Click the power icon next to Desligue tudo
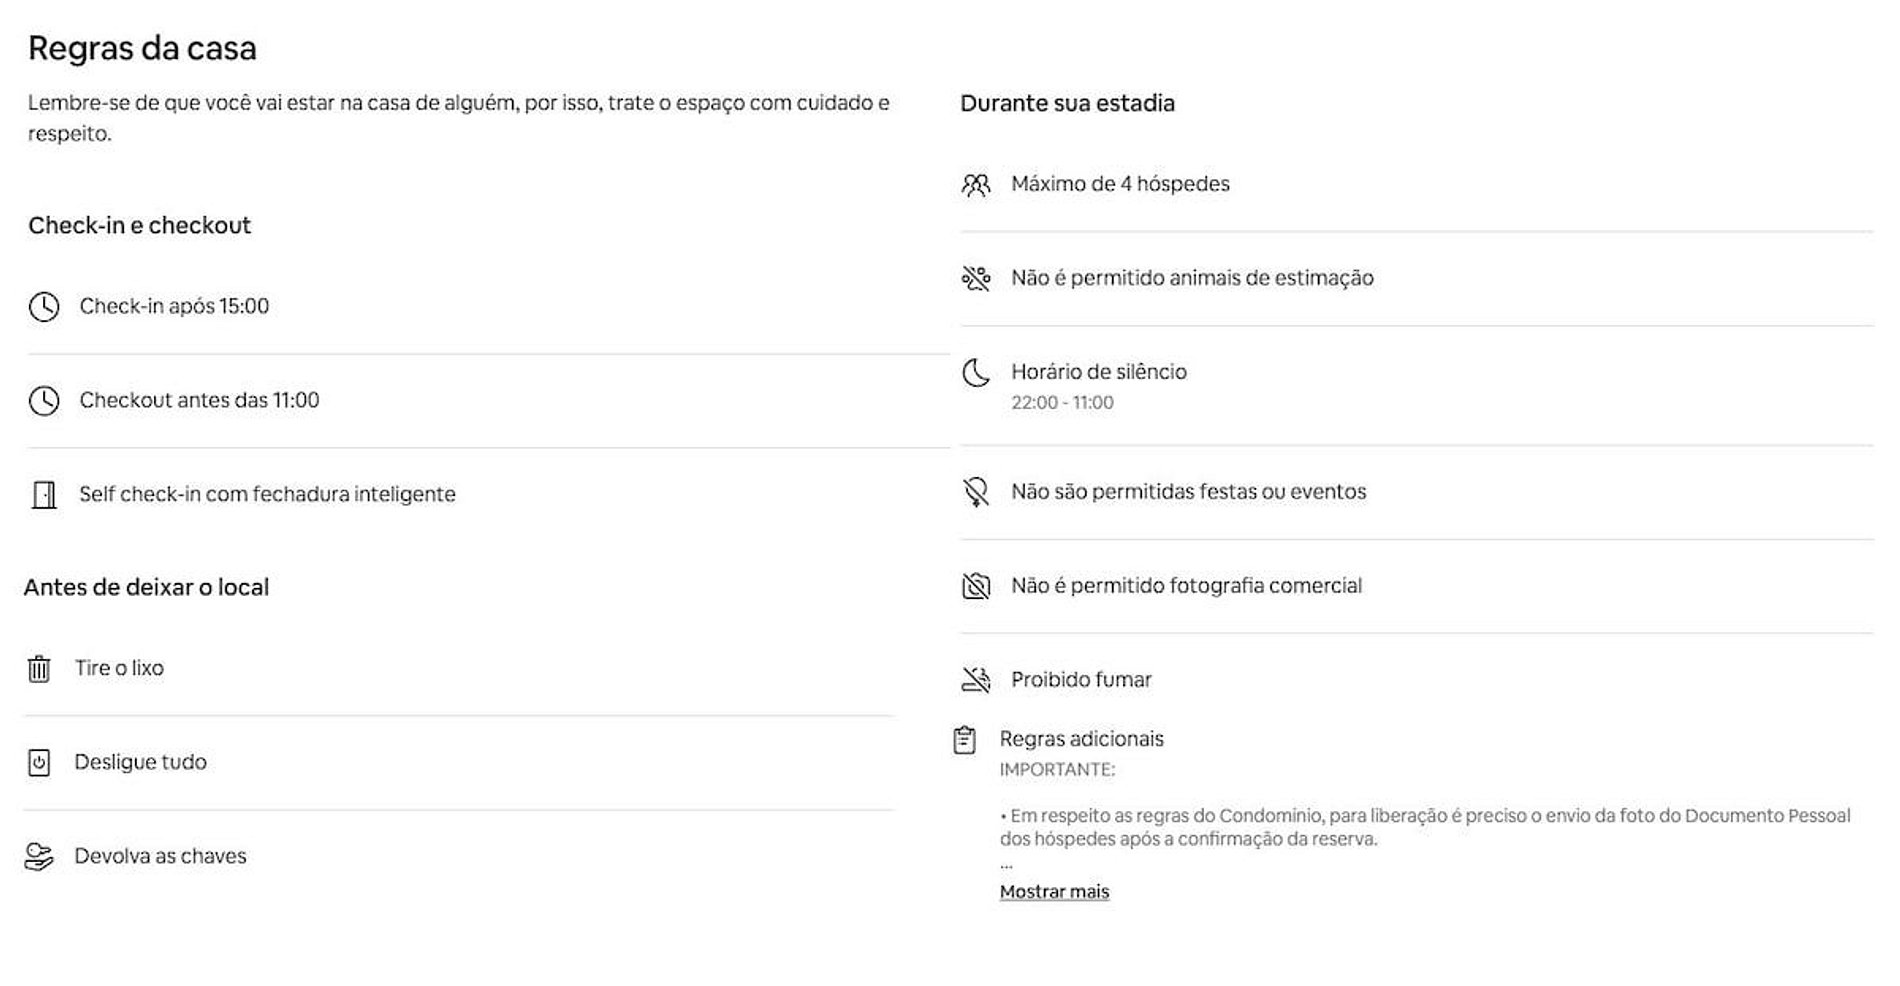Viewport: 1900px width, 986px height. point(39,763)
